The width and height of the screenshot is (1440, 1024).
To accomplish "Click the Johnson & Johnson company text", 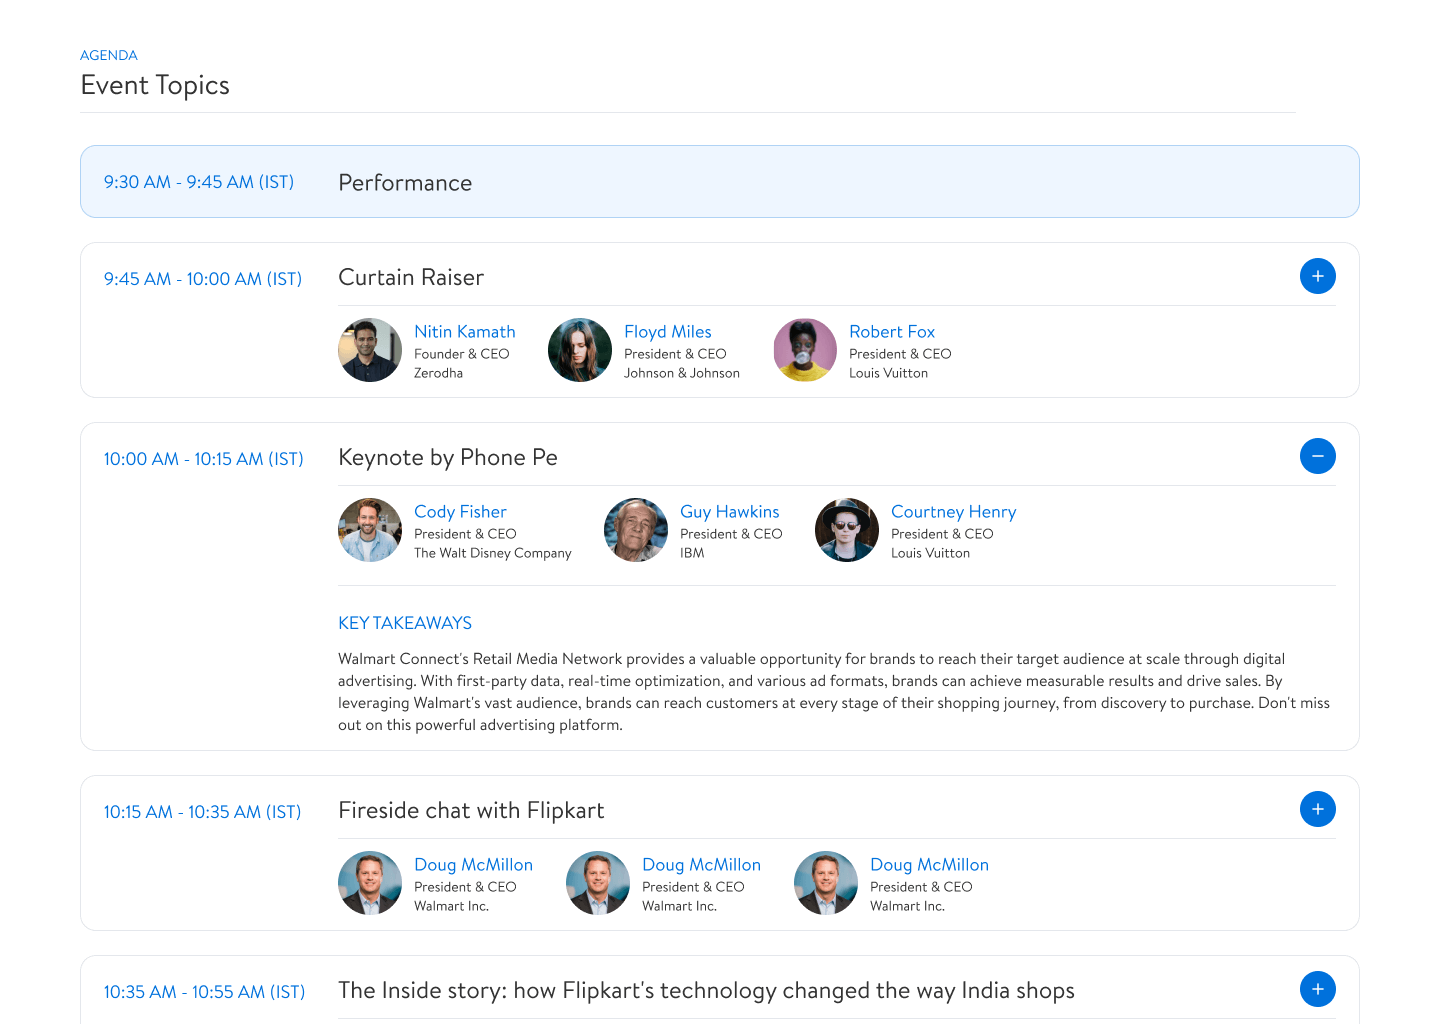I will pos(682,373).
